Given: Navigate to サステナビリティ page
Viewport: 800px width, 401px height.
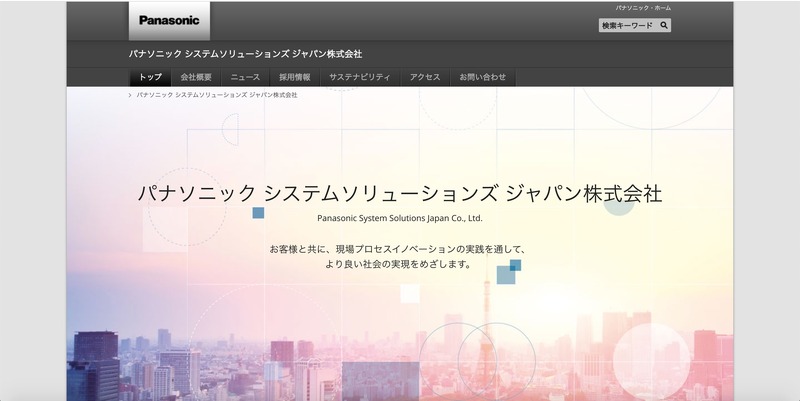Looking at the screenshot, I should [359, 77].
